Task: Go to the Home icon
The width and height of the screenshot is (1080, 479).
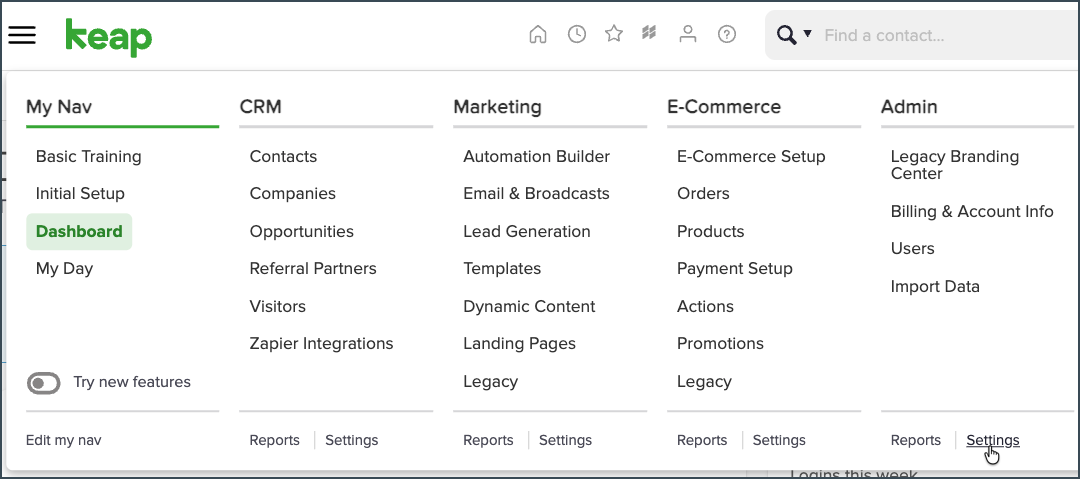Action: pos(538,34)
